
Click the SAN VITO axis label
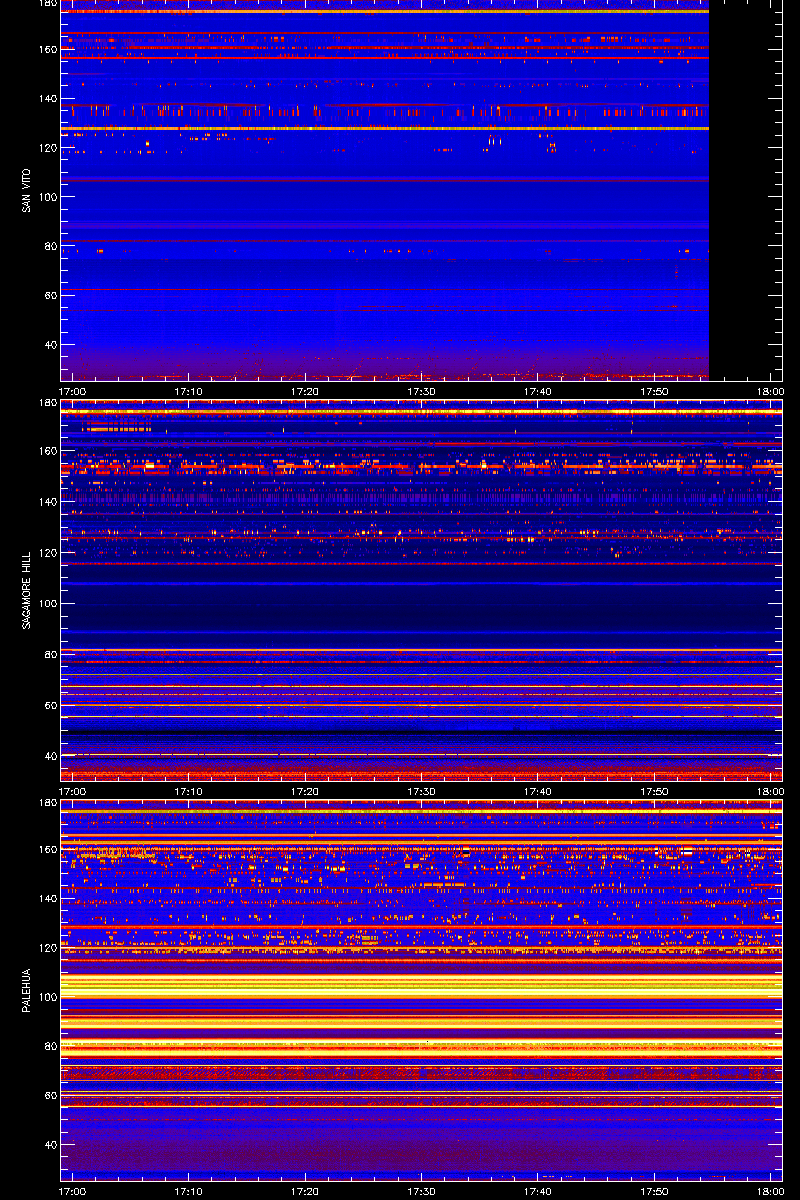click(x=26, y=190)
